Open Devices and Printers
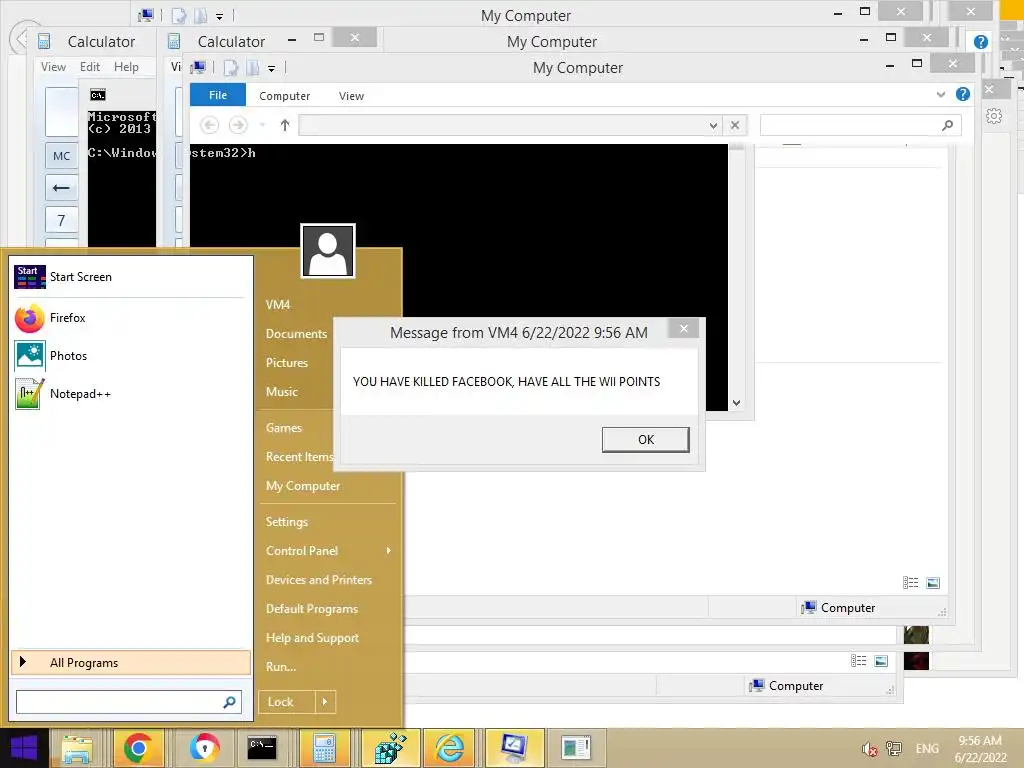Screen dimensions: 1024x768 [x=319, y=580]
